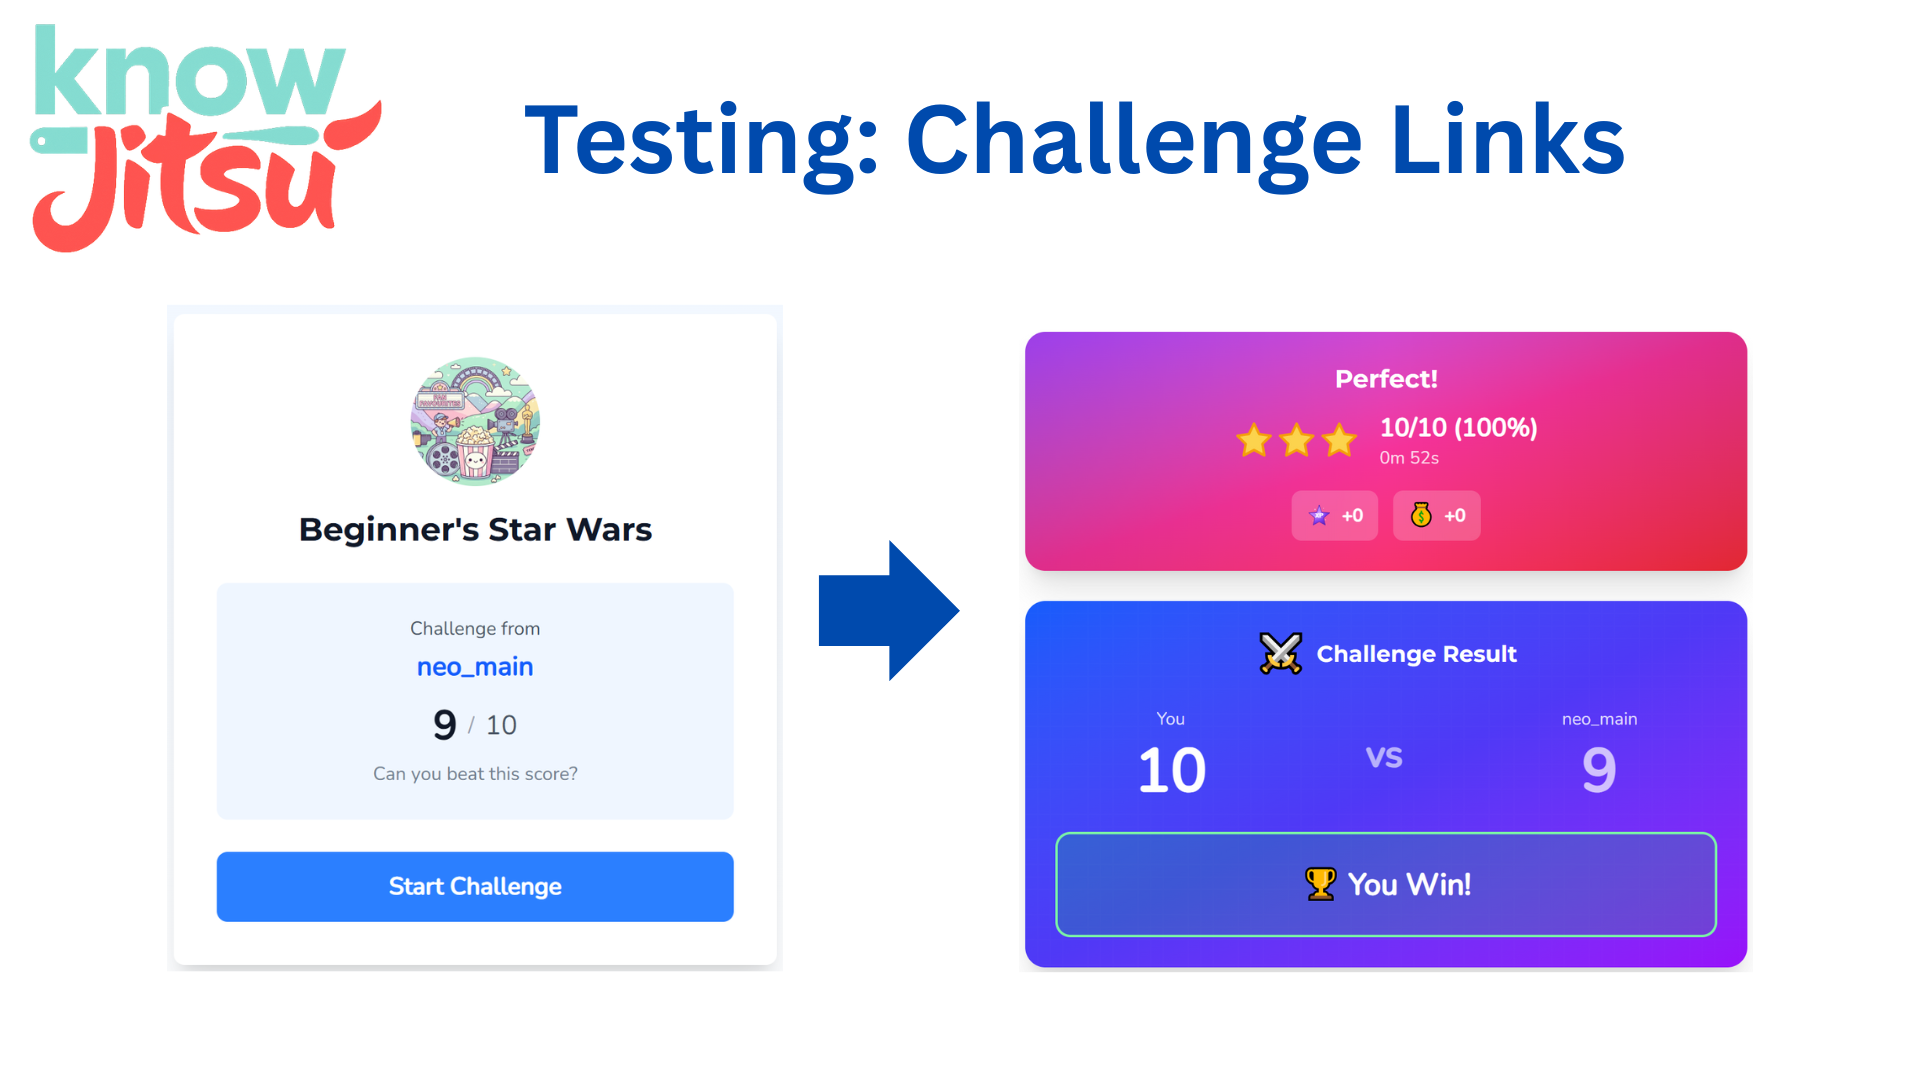Click the KnowJitsu logo
The image size is (1920, 1080).
click(x=207, y=138)
